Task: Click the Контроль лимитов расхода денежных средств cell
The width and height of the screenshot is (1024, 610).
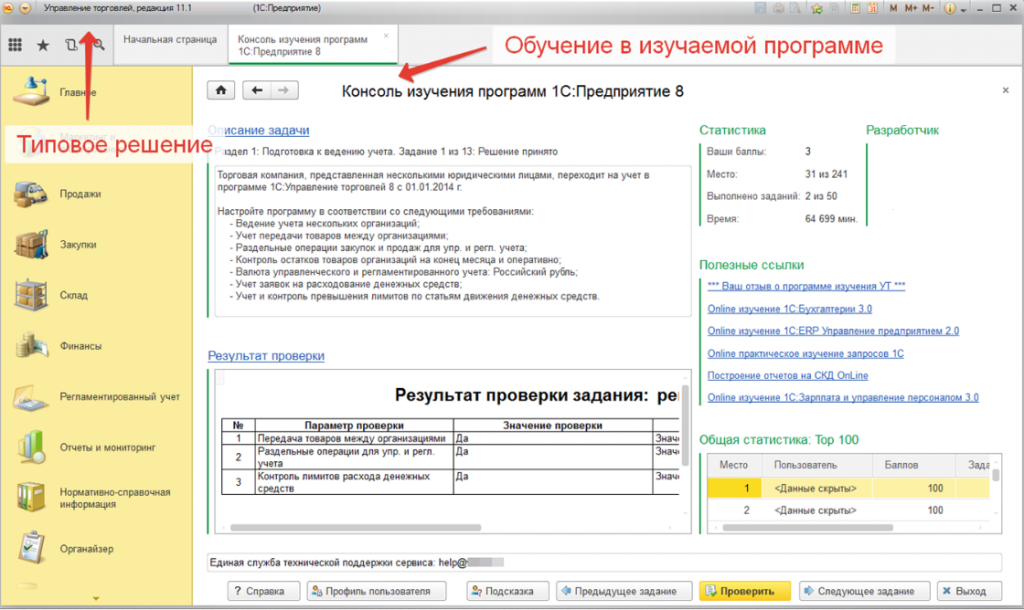Action: 353,482
